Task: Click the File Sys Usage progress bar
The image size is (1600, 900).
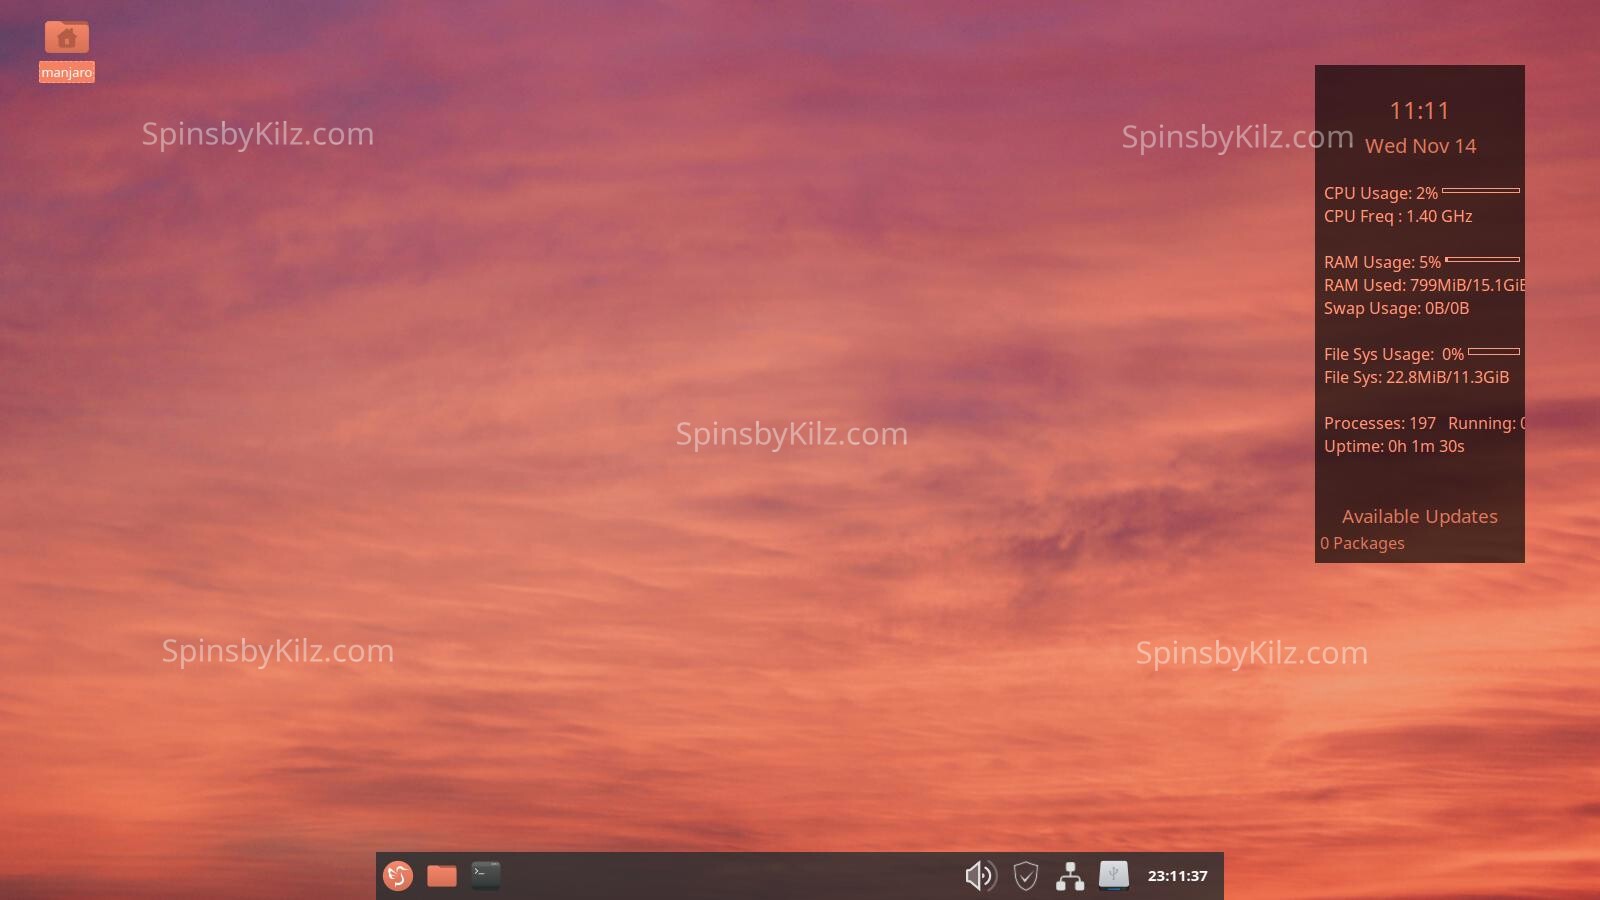Action: pyautogui.click(x=1494, y=352)
